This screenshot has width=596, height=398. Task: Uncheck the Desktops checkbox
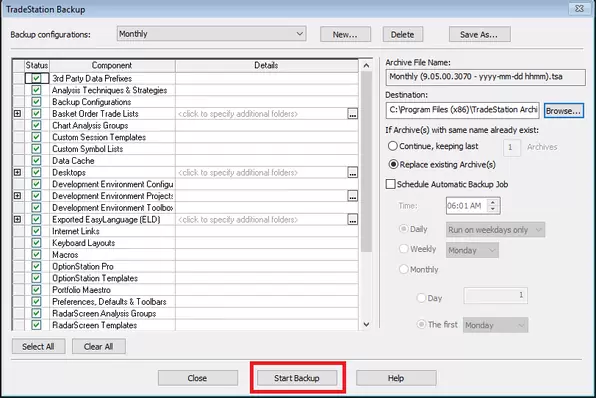coord(36,173)
